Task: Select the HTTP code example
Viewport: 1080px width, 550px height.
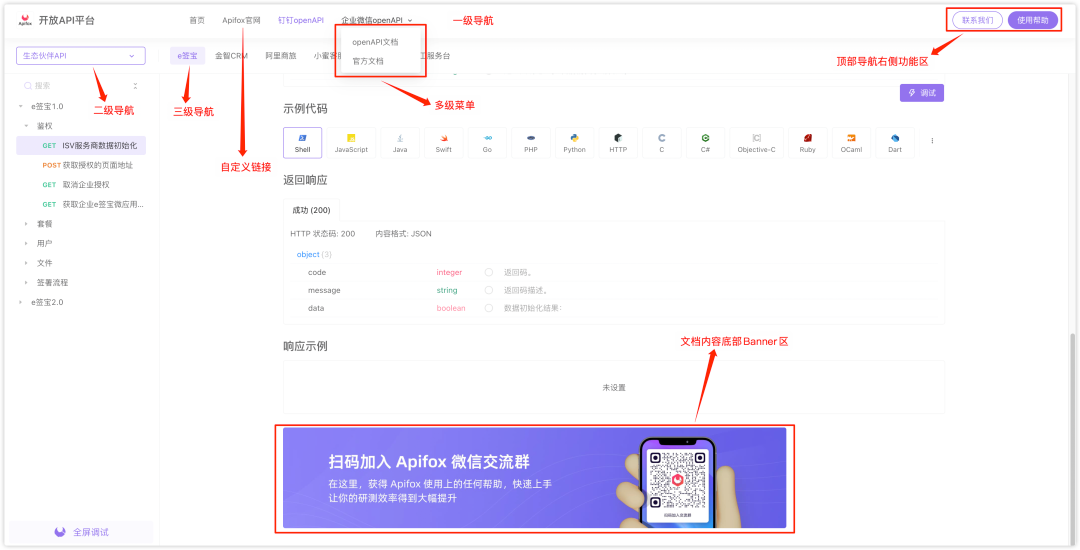Action: tap(618, 142)
